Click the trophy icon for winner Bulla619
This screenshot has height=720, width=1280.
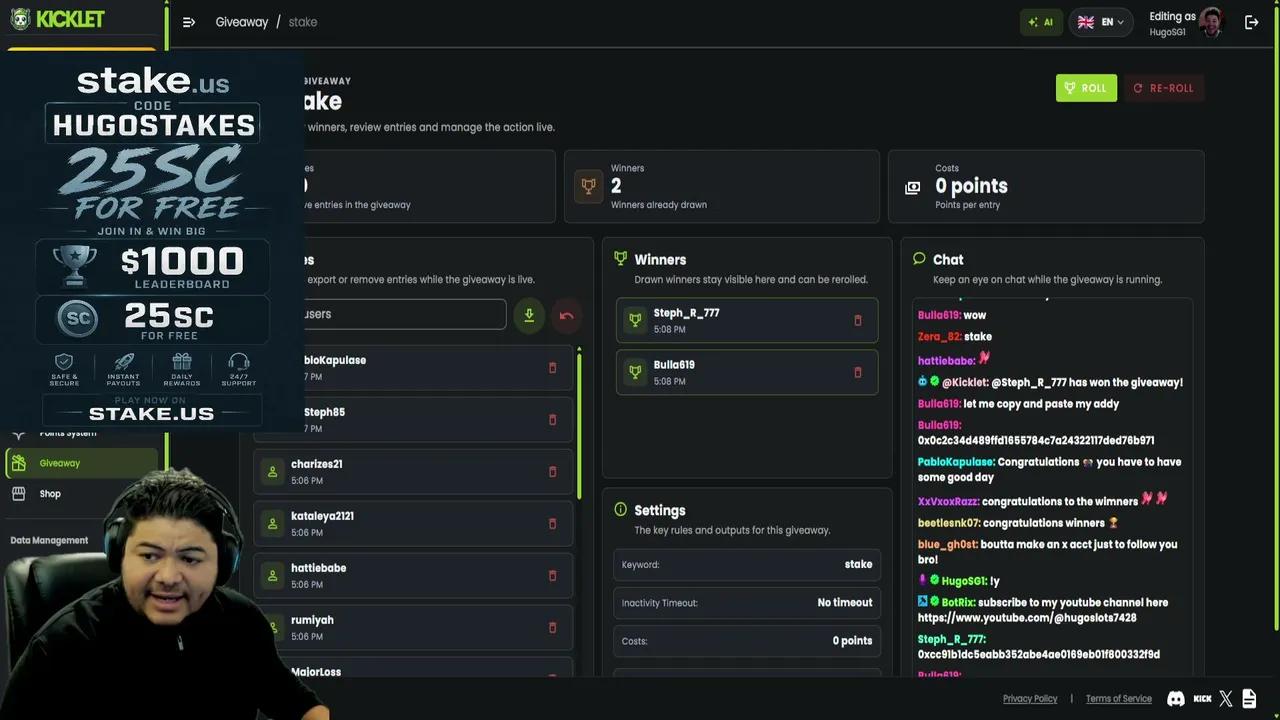pos(635,372)
